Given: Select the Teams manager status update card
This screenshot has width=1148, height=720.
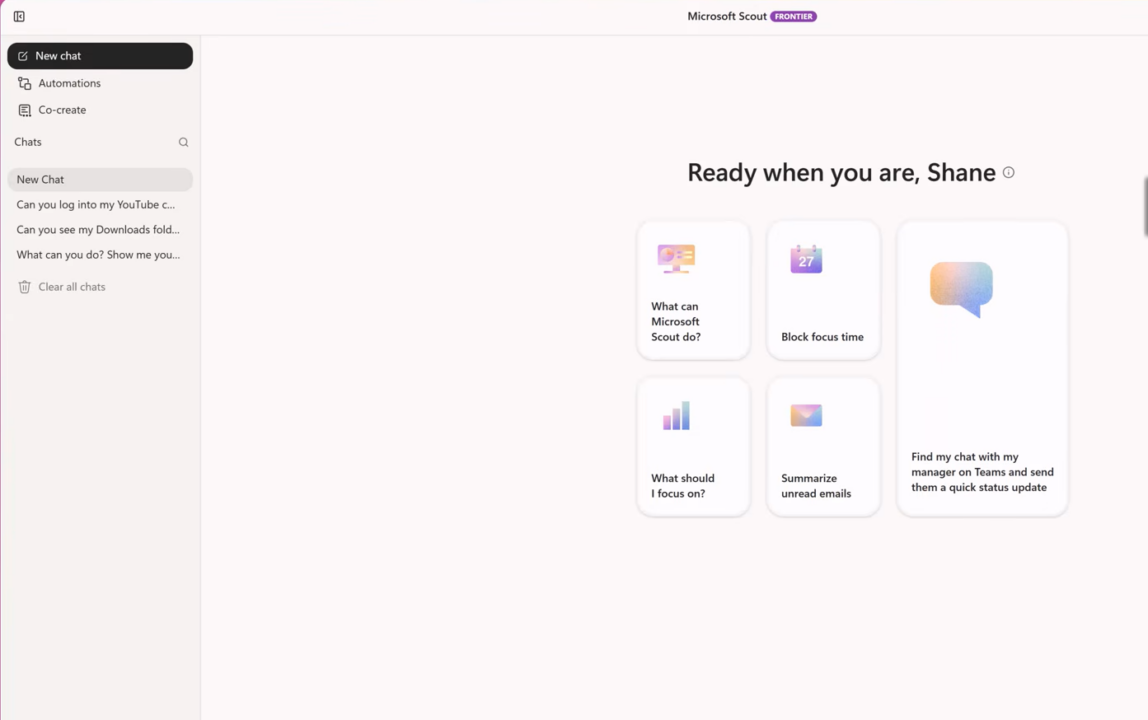Looking at the screenshot, I should coord(982,368).
